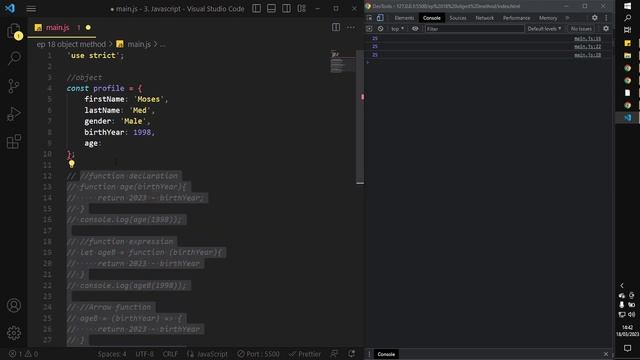Open the VS Code hamburger menu

tap(31, 9)
